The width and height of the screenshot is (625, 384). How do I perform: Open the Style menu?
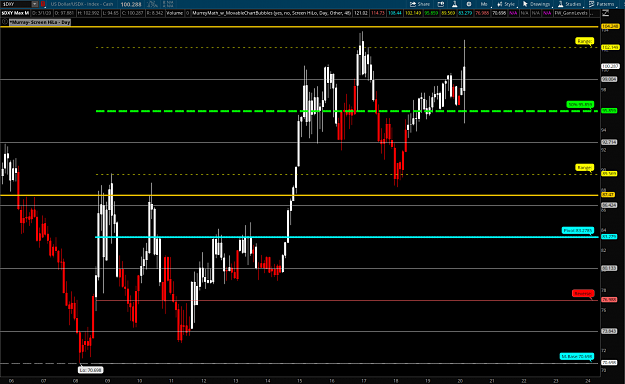pos(506,4)
